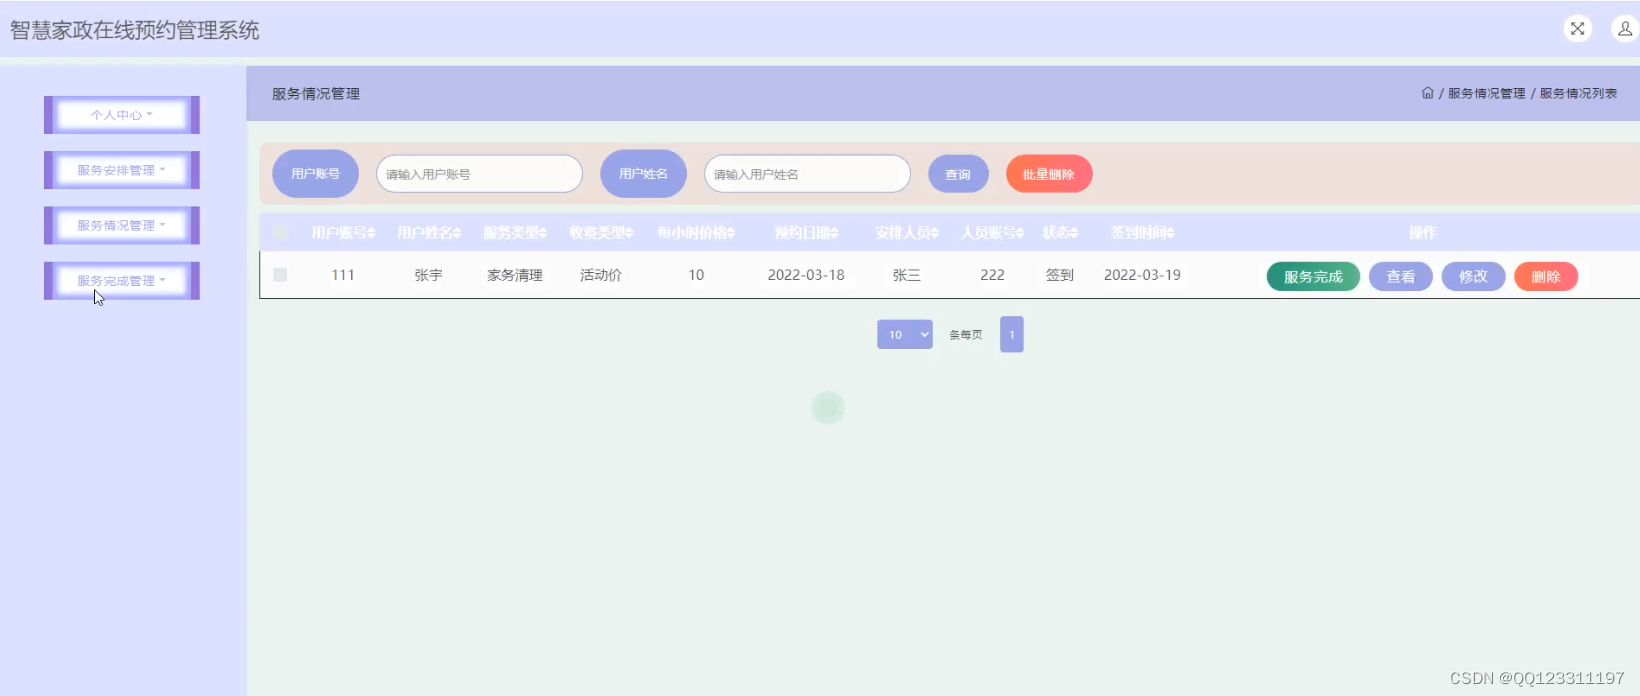Click the red 删除 button
Image resolution: width=1640 pixels, height=696 pixels.
tap(1546, 277)
